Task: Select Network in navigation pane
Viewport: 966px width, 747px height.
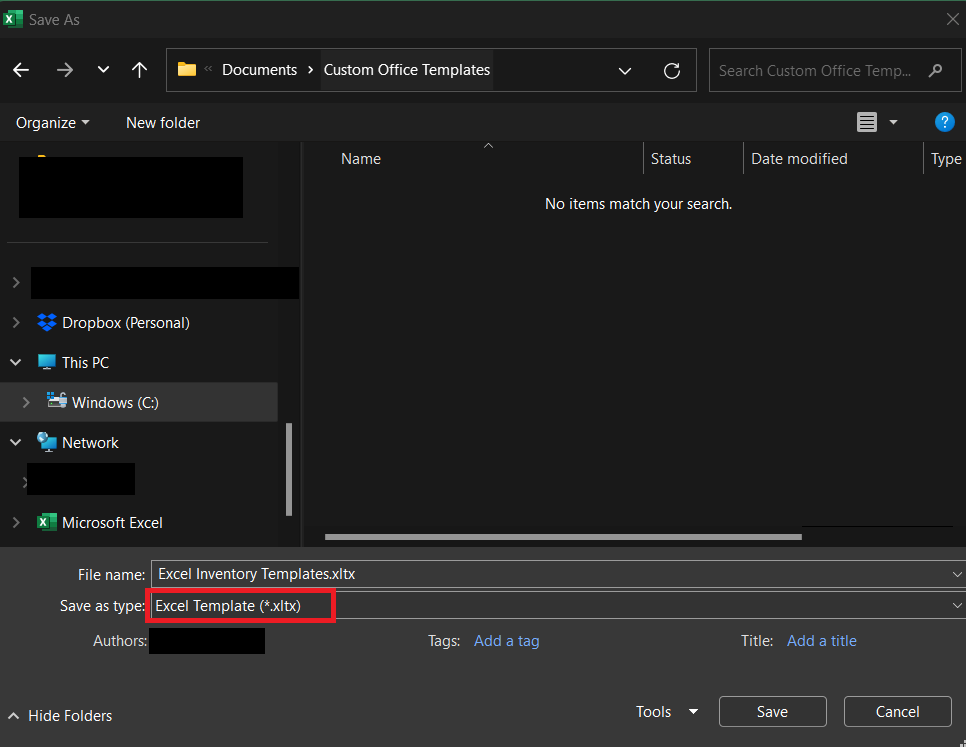Action: pos(90,443)
